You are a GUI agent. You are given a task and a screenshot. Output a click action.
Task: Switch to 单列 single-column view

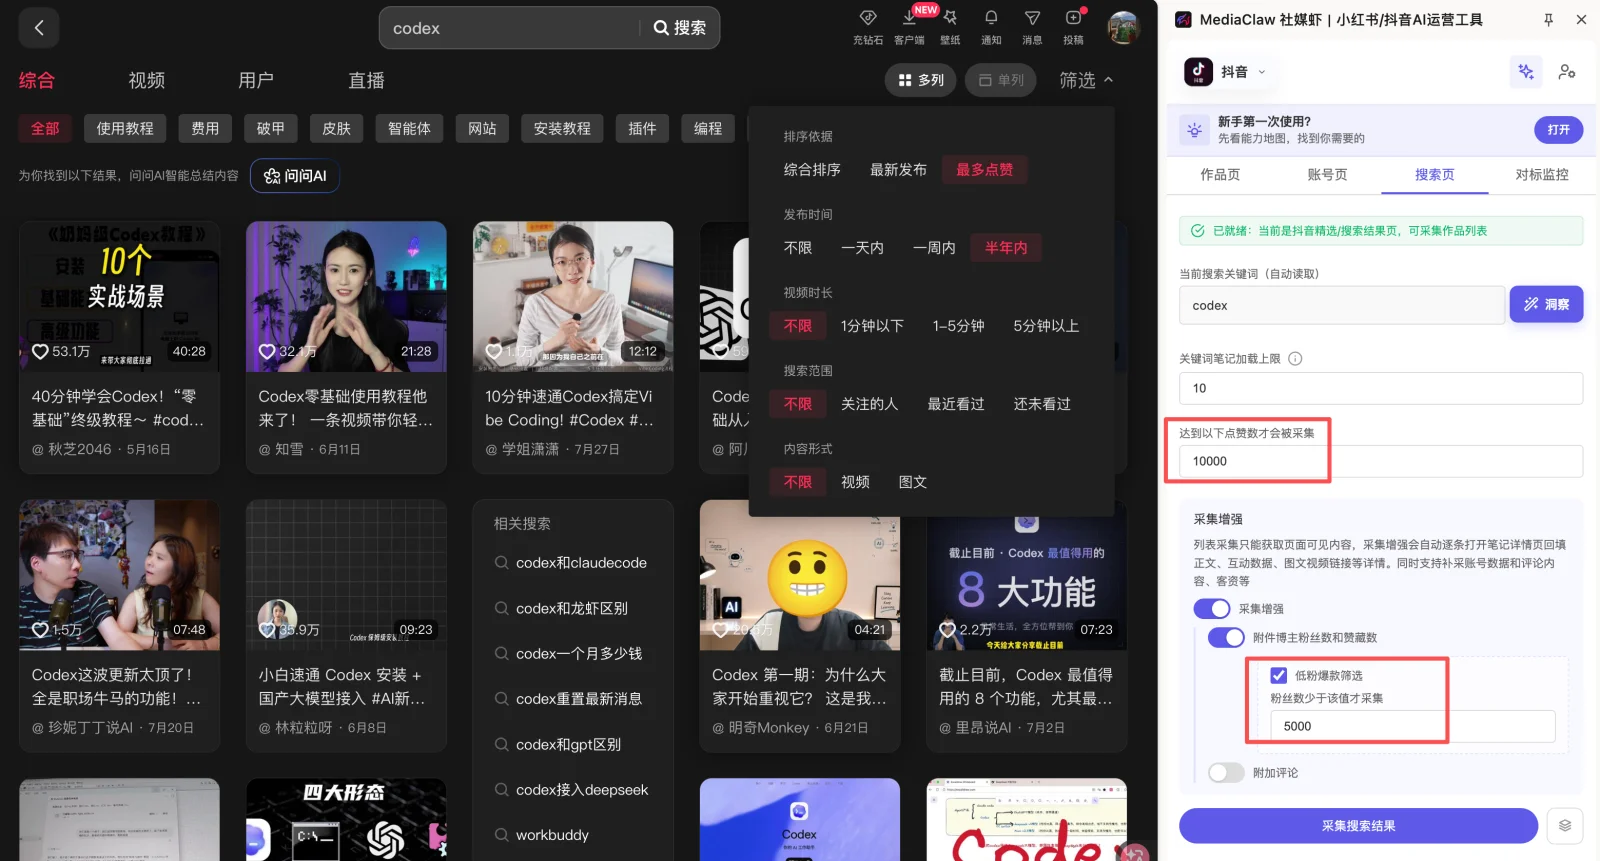coord(1001,80)
